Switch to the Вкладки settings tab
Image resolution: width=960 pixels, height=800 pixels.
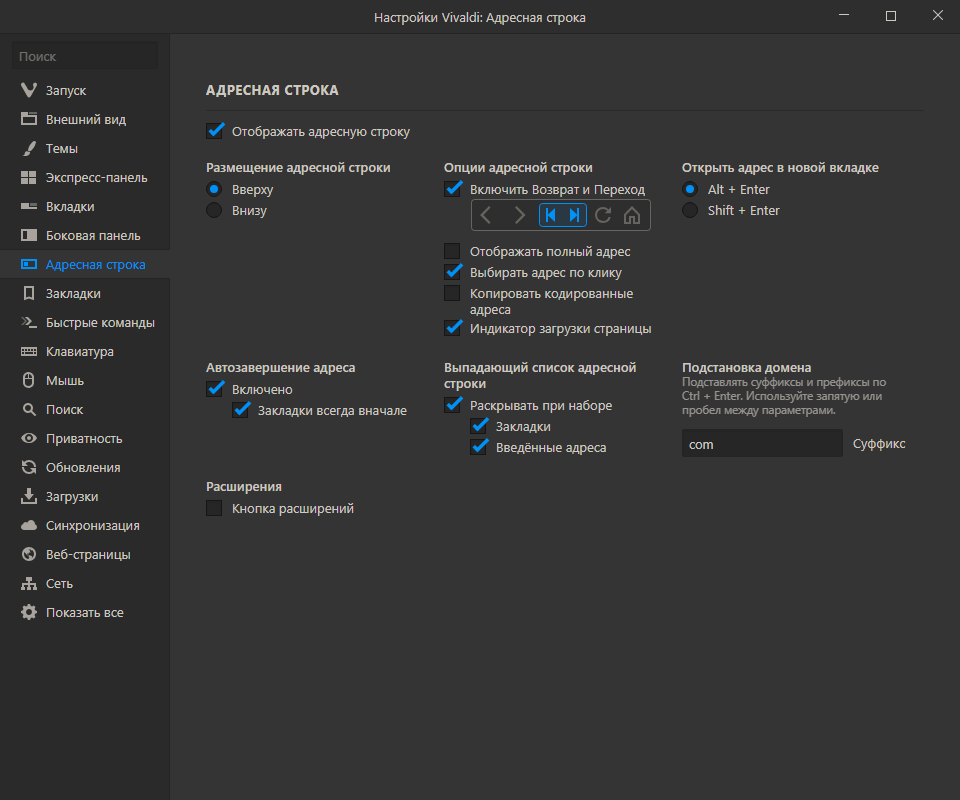(70, 206)
